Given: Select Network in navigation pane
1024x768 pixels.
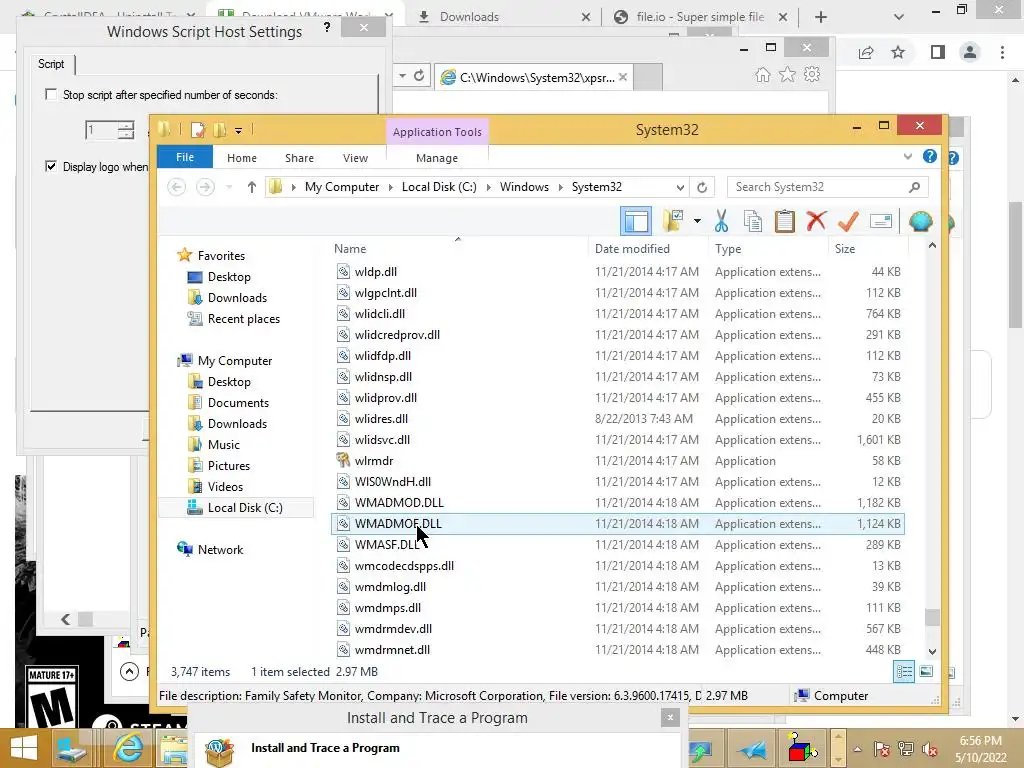Looking at the screenshot, I should (x=220, y=550).
